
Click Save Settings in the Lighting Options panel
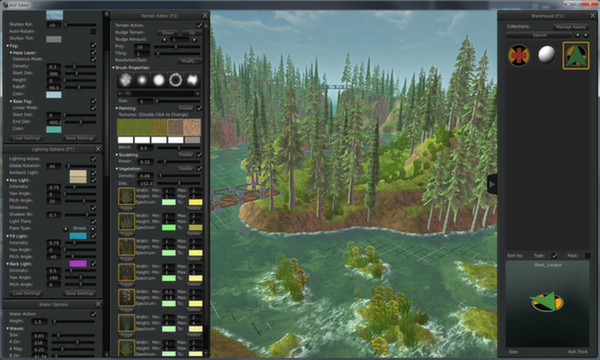coord(80,293)
